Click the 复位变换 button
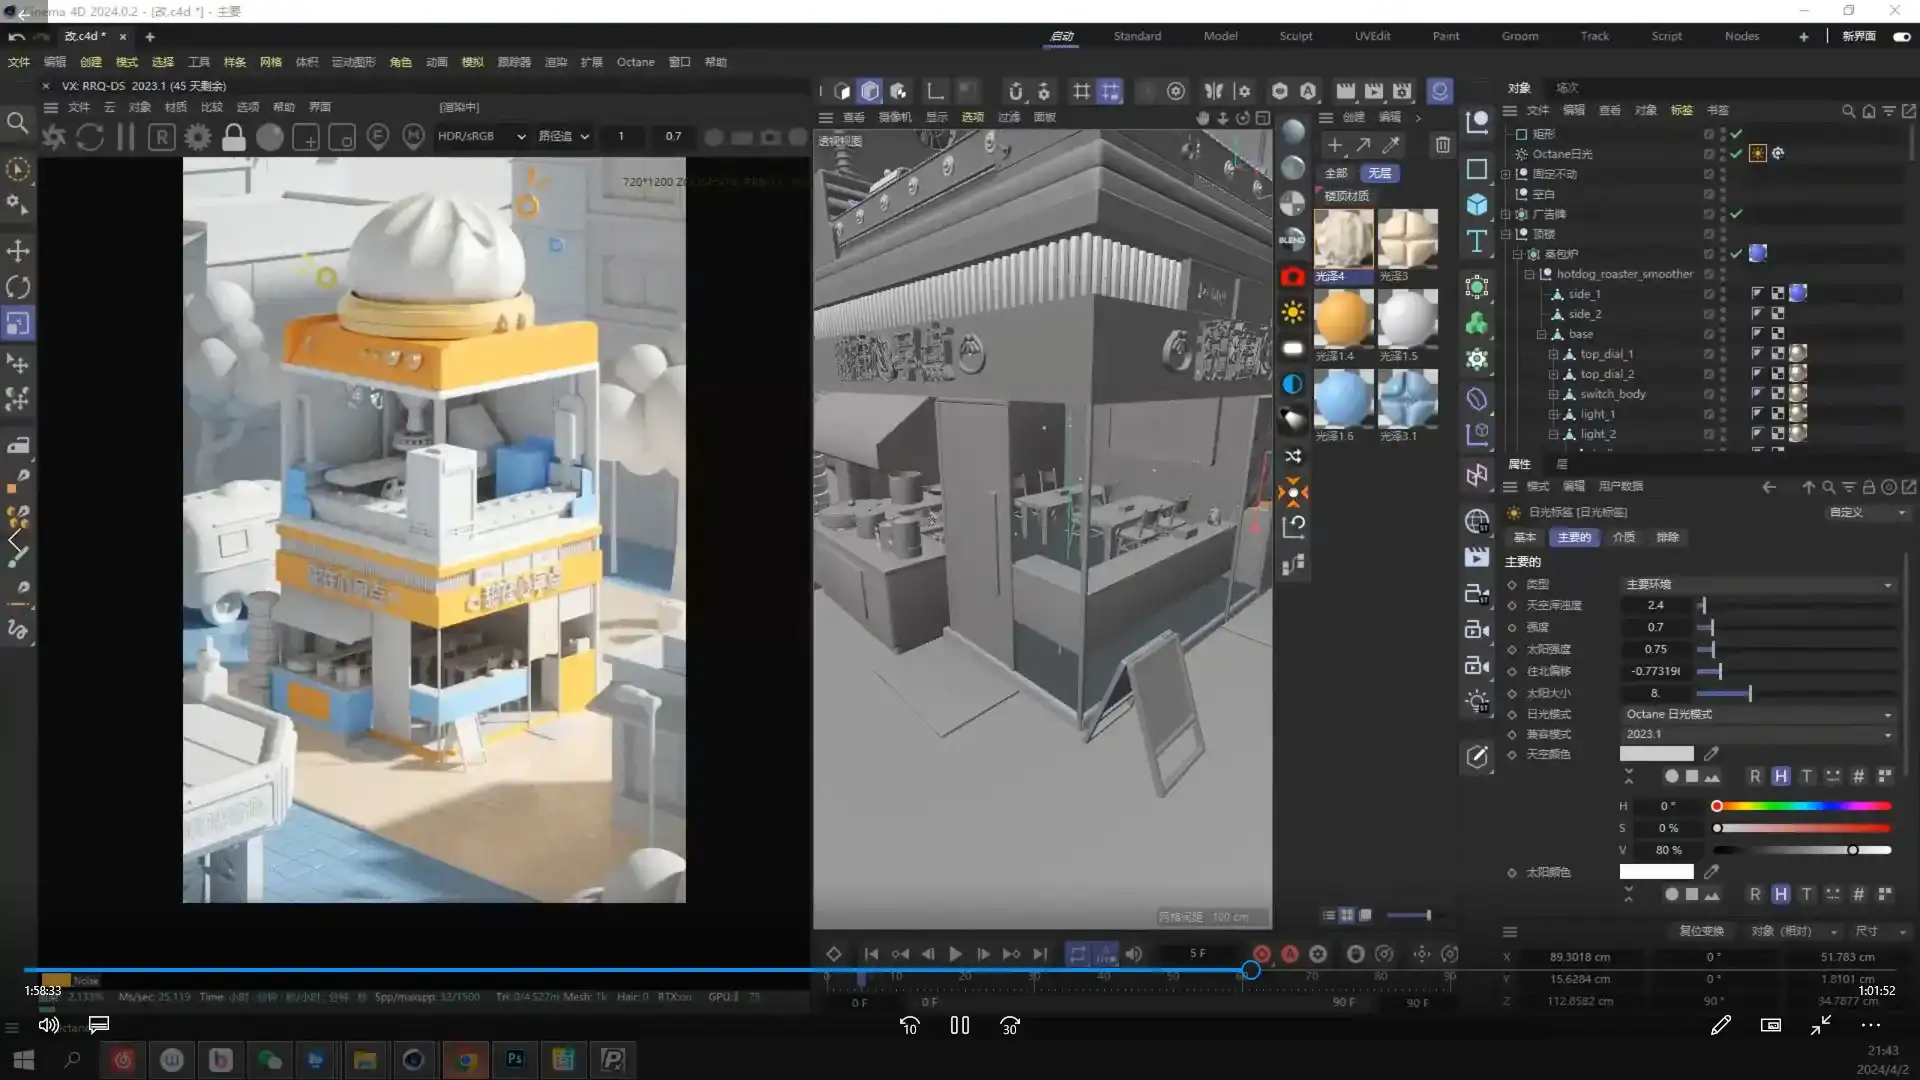Viewport: 1920px width, 1080px height. [1701, 931]
